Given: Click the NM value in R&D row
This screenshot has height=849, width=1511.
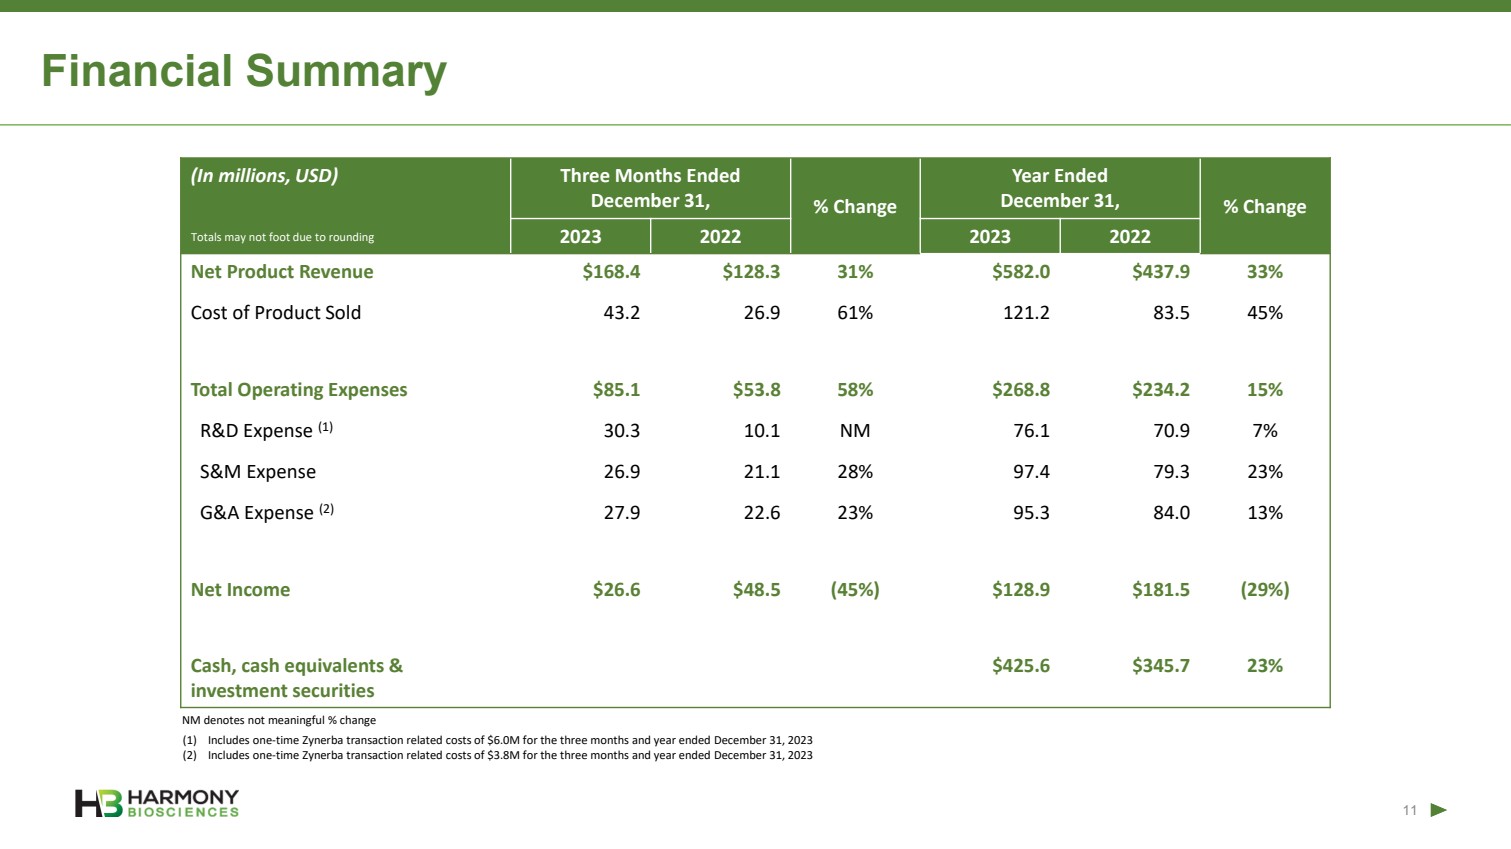Looking at the screenshot, I should (x=855, y=431).
